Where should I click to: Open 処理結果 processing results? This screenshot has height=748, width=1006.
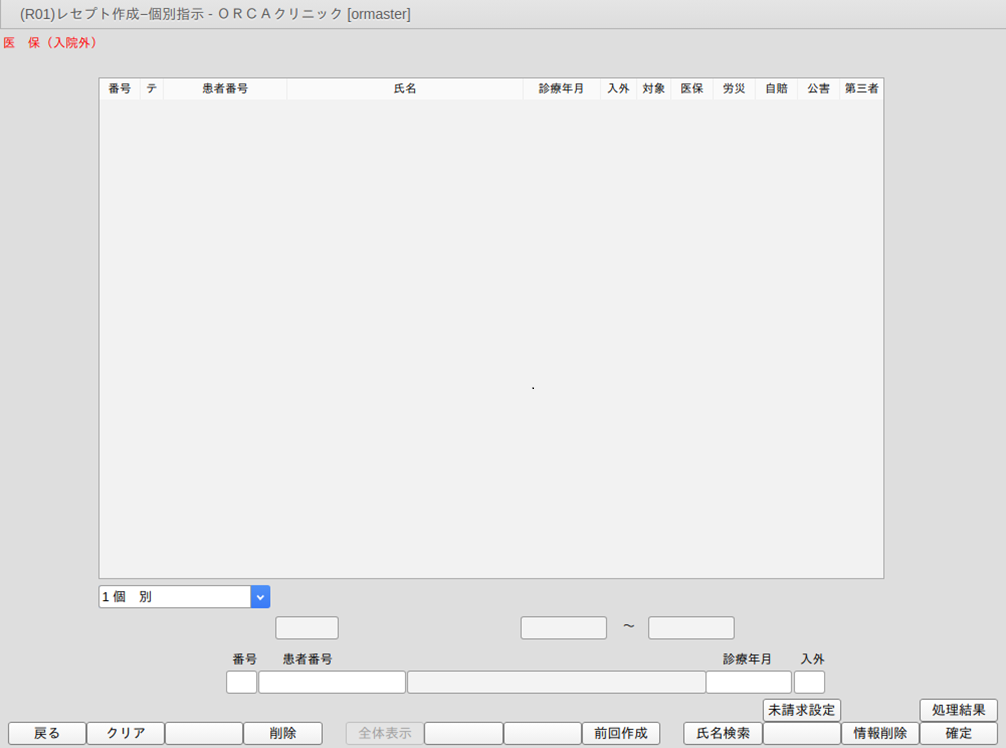pos(958,710)
